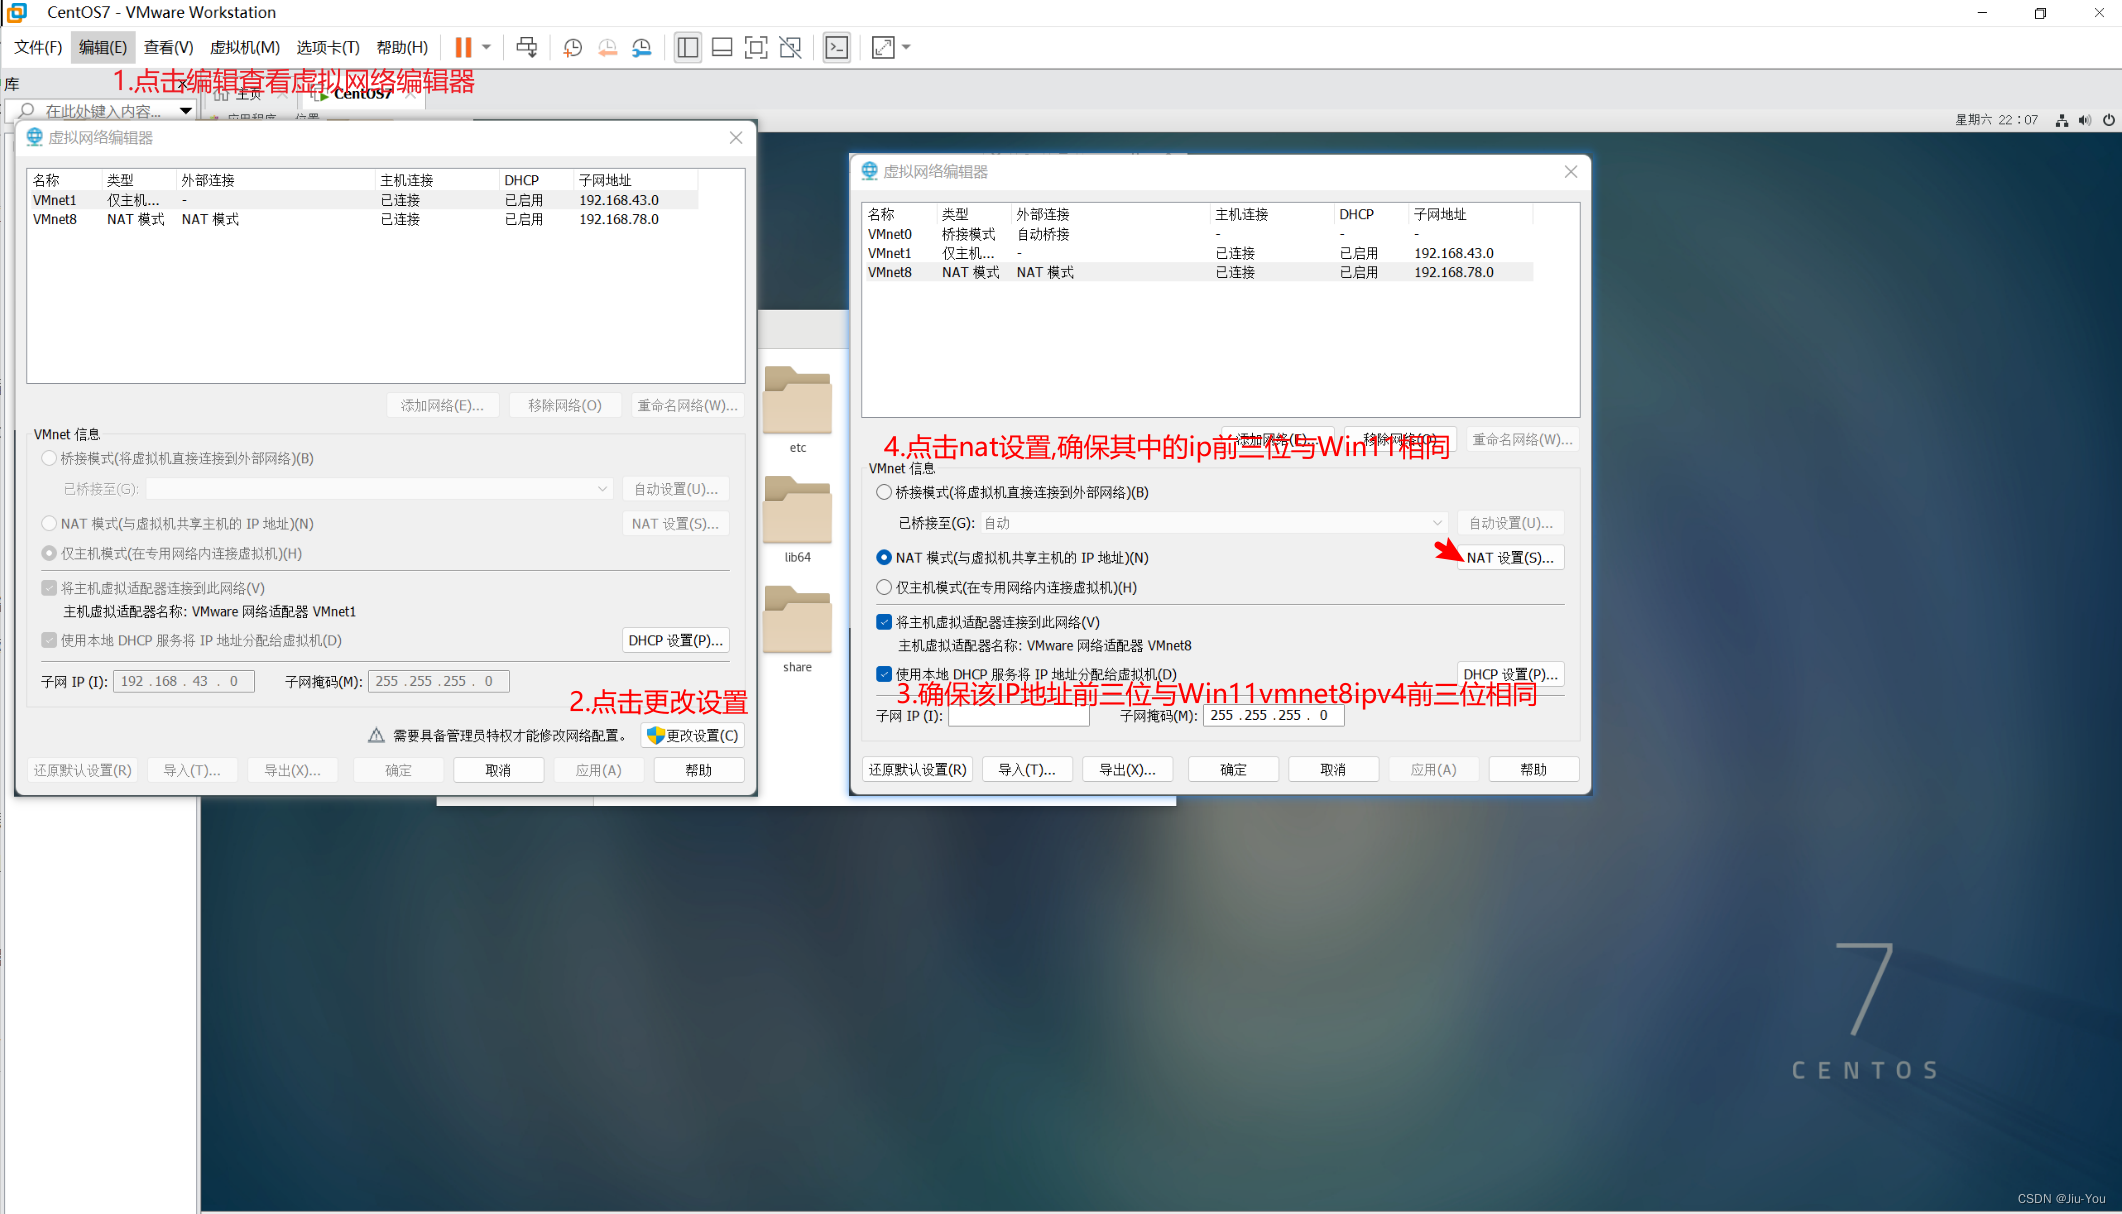The height and width of the screenshot is (1214, 2122).
Task: Open the 查看(V) menu
Action: [168, 47]
